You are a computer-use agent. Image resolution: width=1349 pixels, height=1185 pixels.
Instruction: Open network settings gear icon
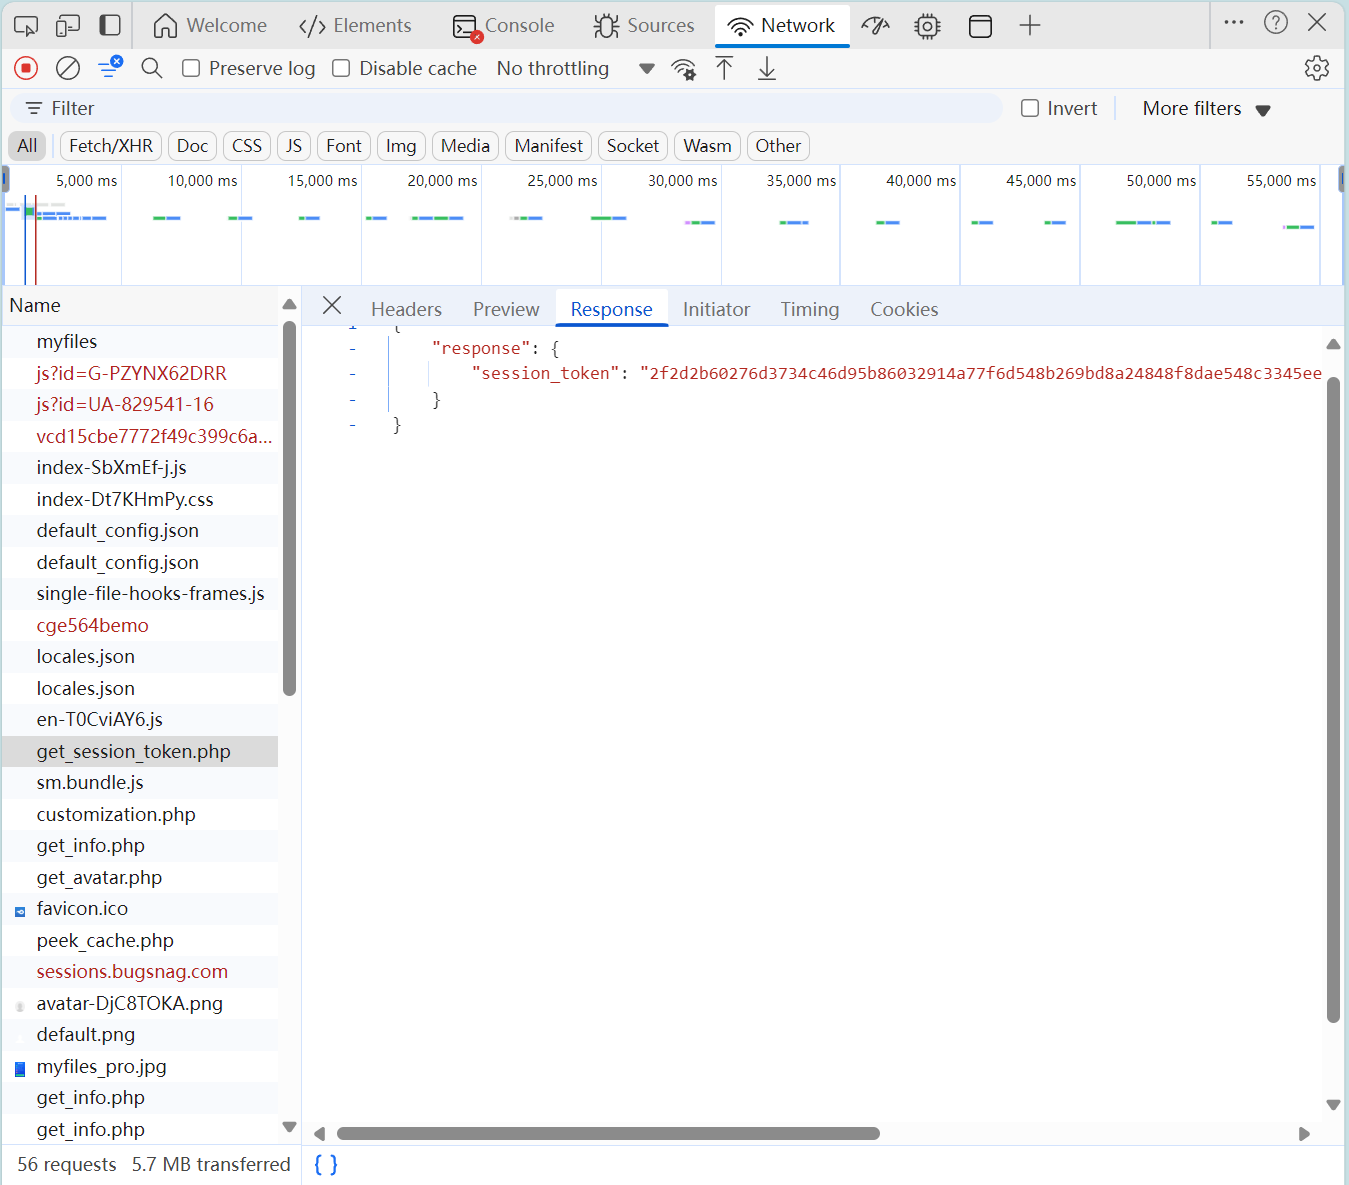pos(1317,68)
